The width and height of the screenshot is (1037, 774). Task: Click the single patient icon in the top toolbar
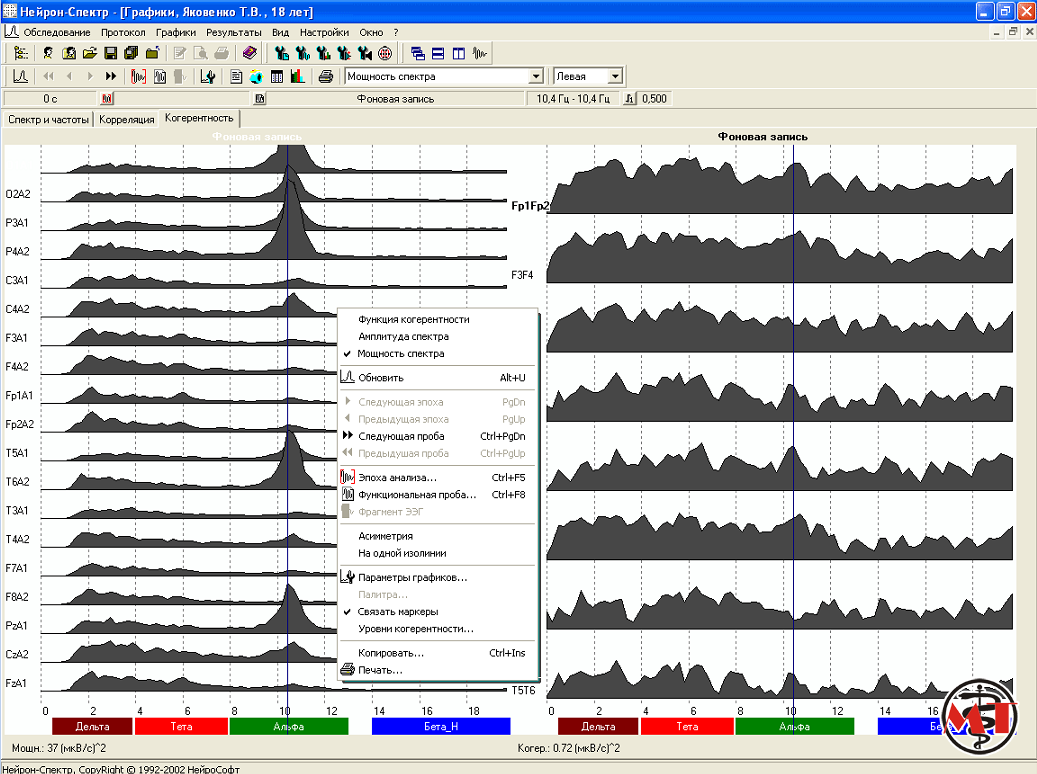pyautogui.click(x=48, y=54)
